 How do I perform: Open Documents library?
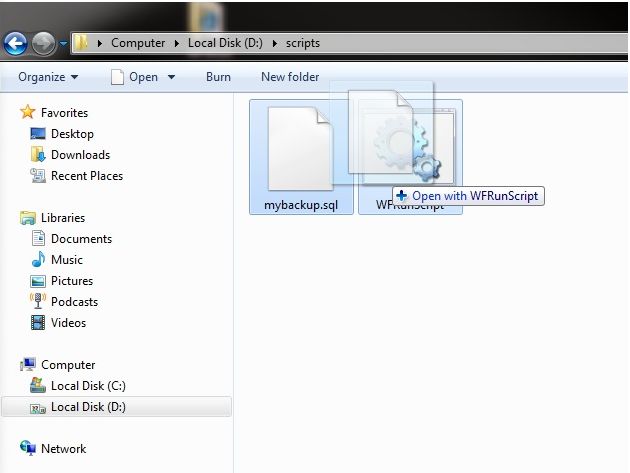[82, 239]
